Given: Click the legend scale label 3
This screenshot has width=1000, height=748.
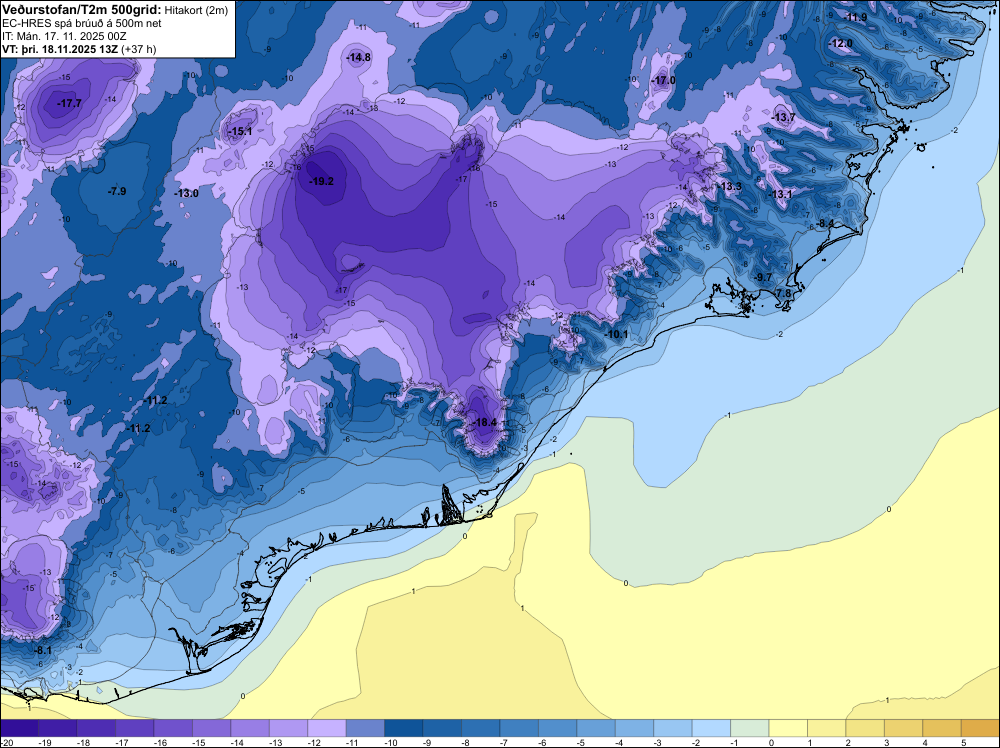Looking at the screenshot, I should 887,742.
